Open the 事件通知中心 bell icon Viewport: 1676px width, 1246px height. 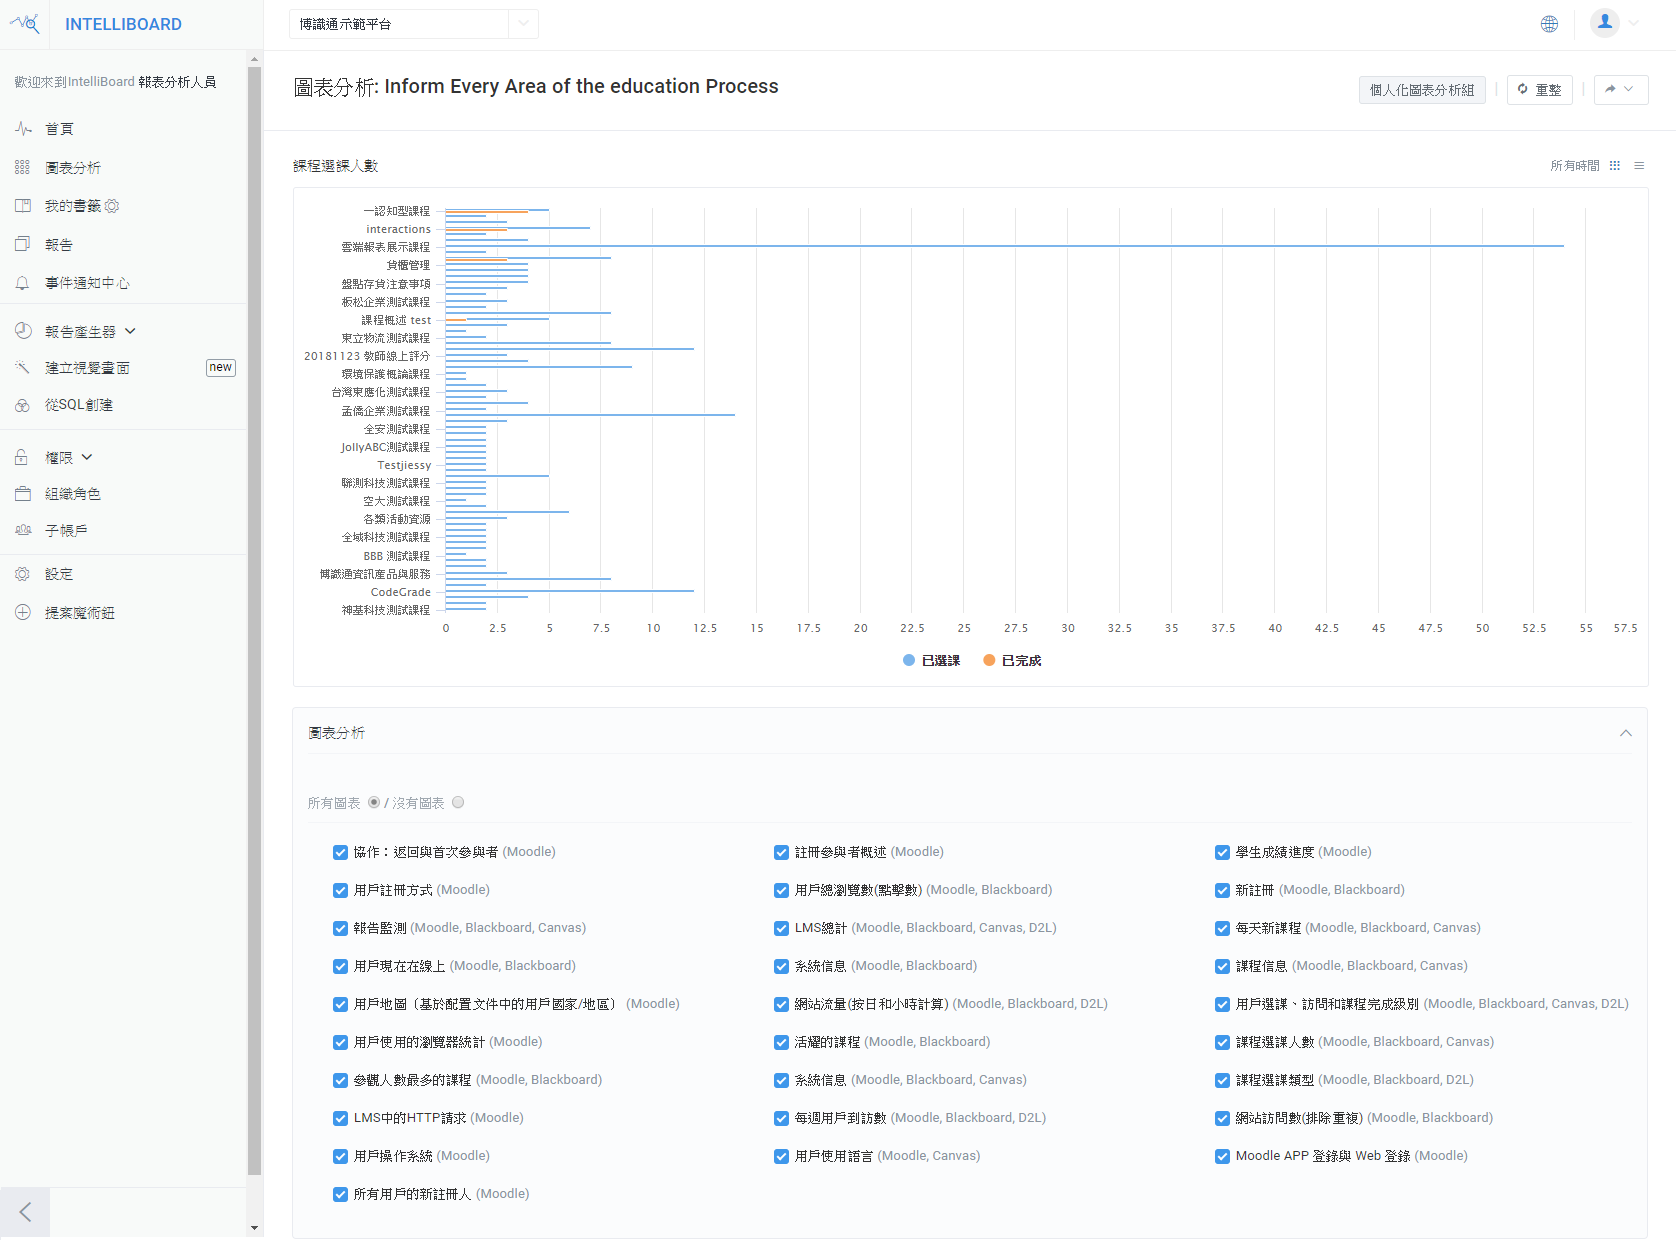(22, 283)
